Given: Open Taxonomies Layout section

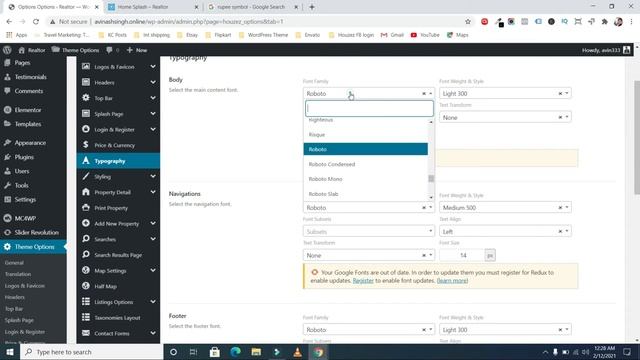Looking at the screenshot, I should click(118, 318).
